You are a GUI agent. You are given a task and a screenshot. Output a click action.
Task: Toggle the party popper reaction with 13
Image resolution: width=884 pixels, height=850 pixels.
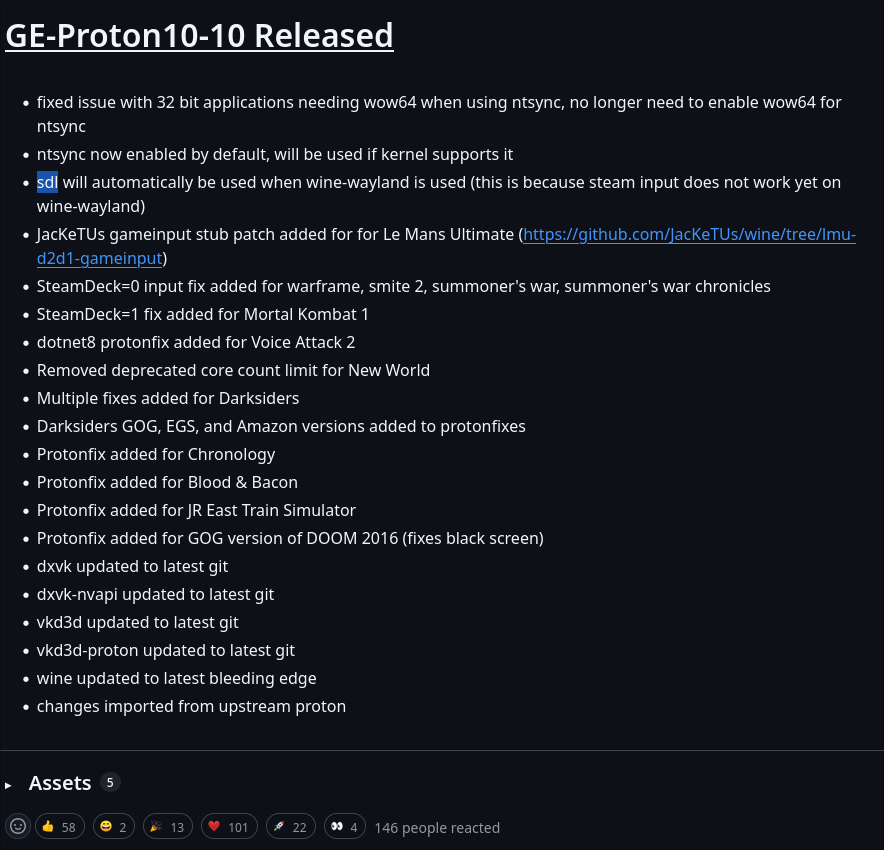tap(168, 827)
